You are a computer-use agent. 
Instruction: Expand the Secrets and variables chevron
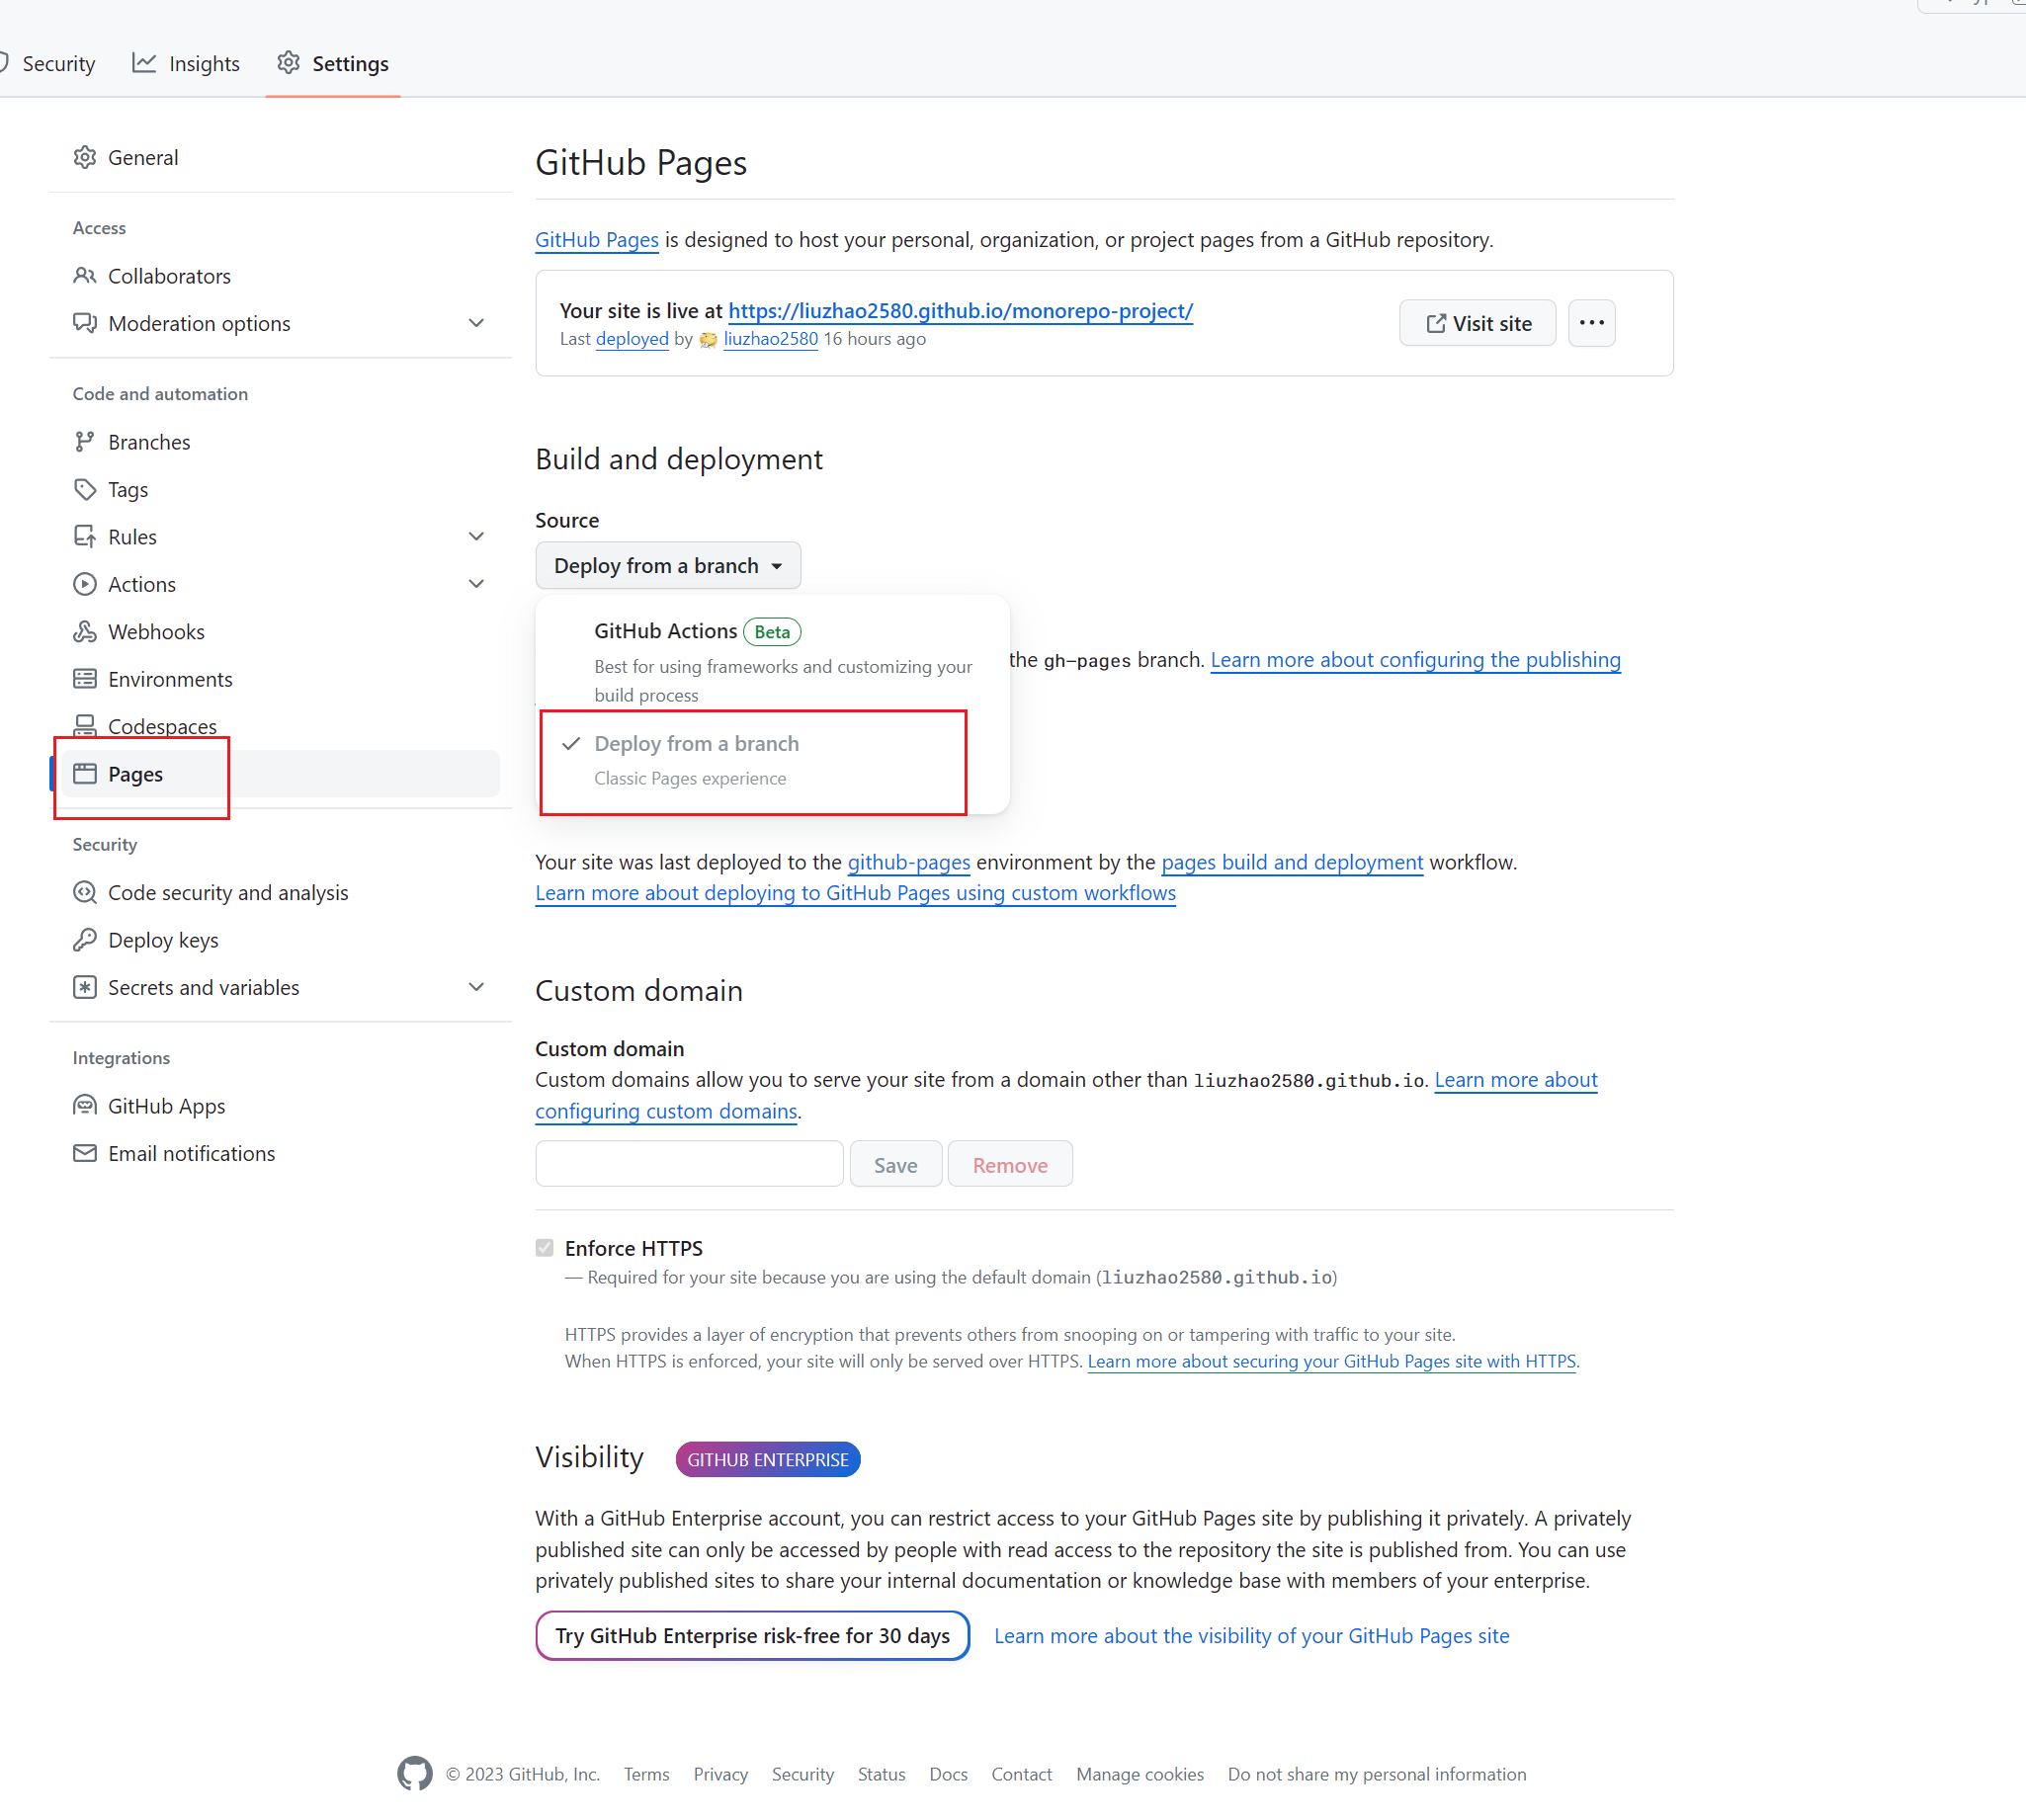476,987
